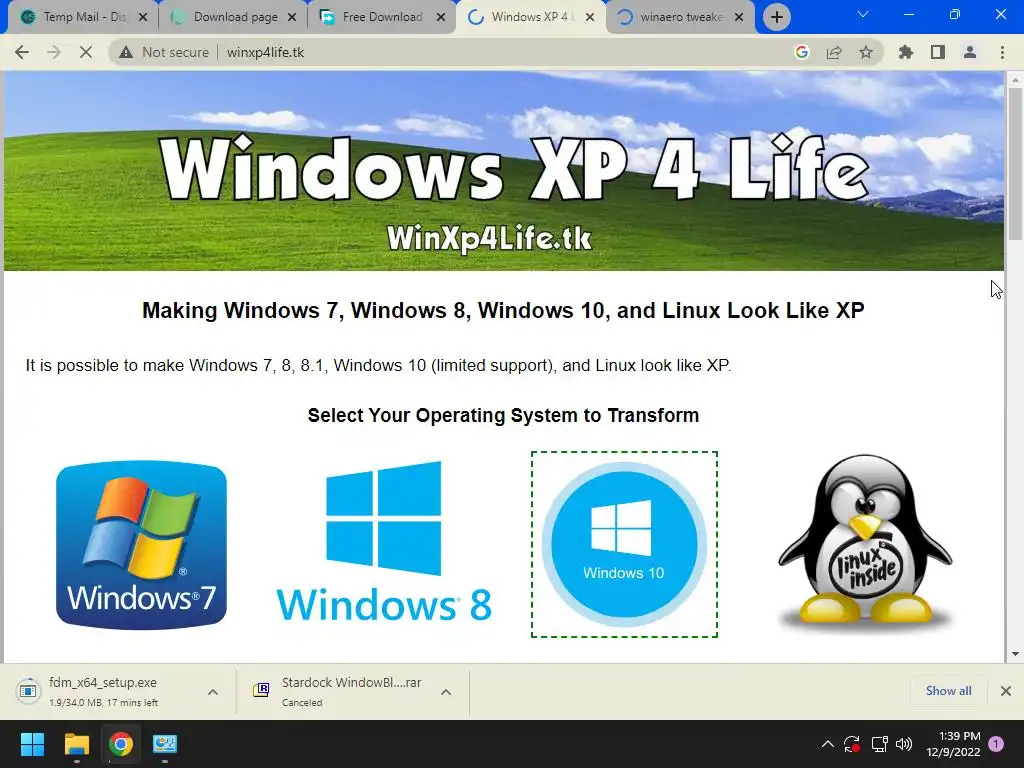Click scrollbar up arrow
The image size is (1024, 768).
click(1015, 79)
